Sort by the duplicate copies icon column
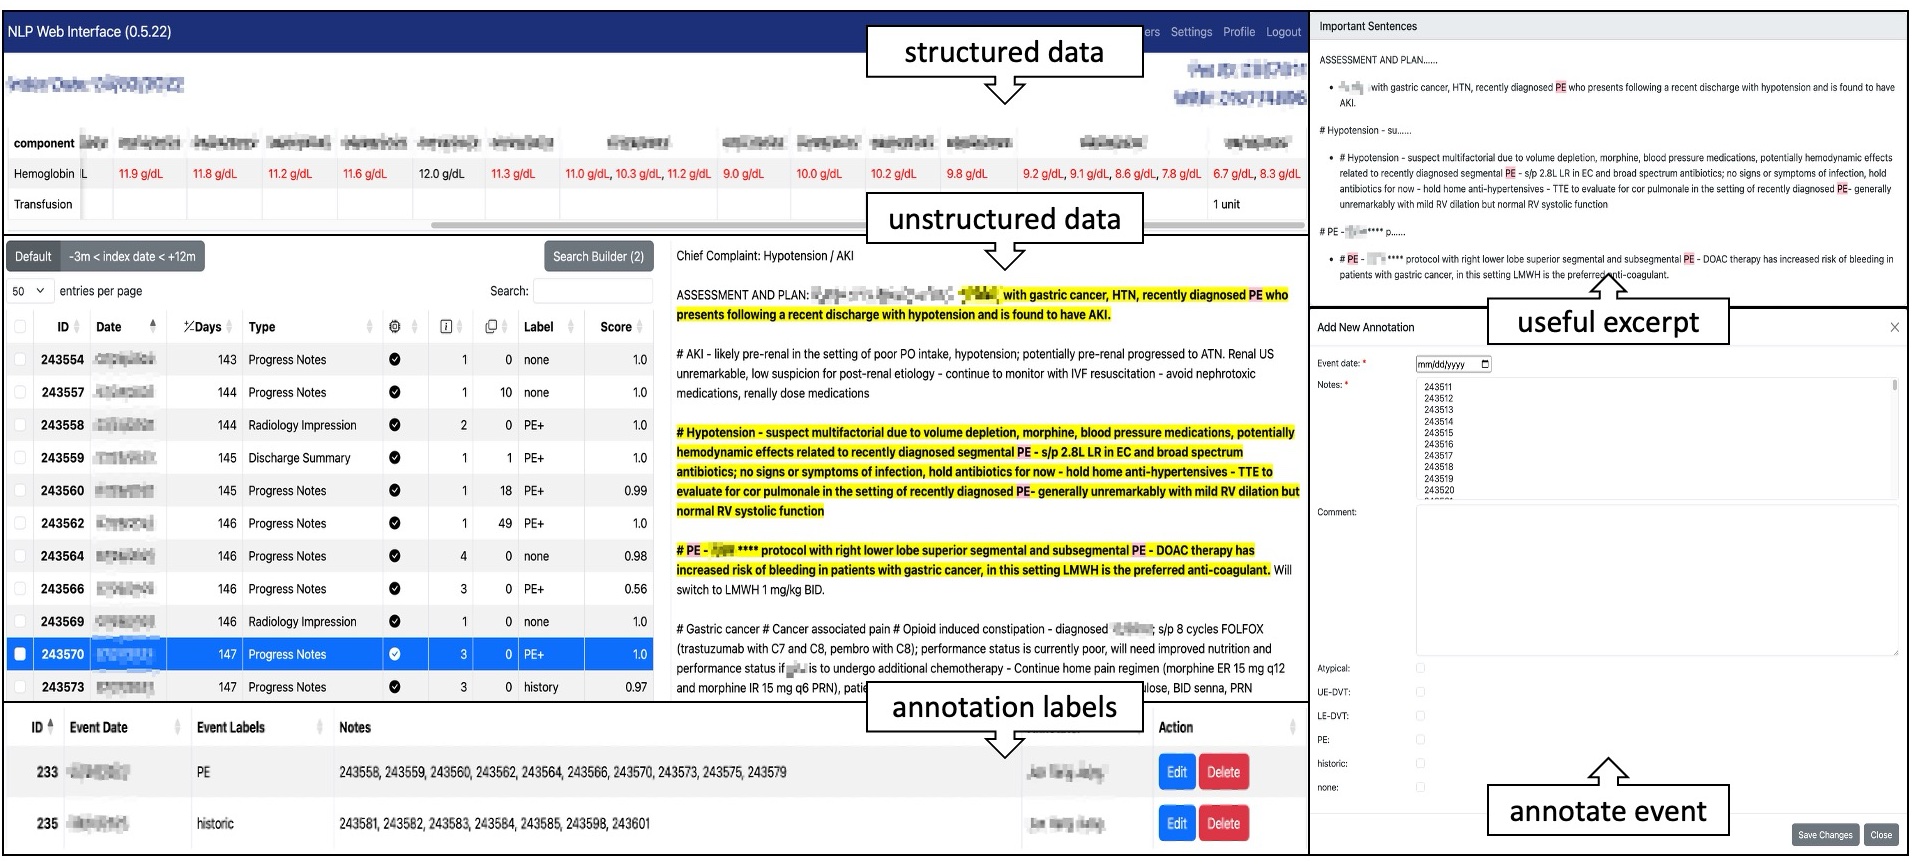 (x=491, y=327)
